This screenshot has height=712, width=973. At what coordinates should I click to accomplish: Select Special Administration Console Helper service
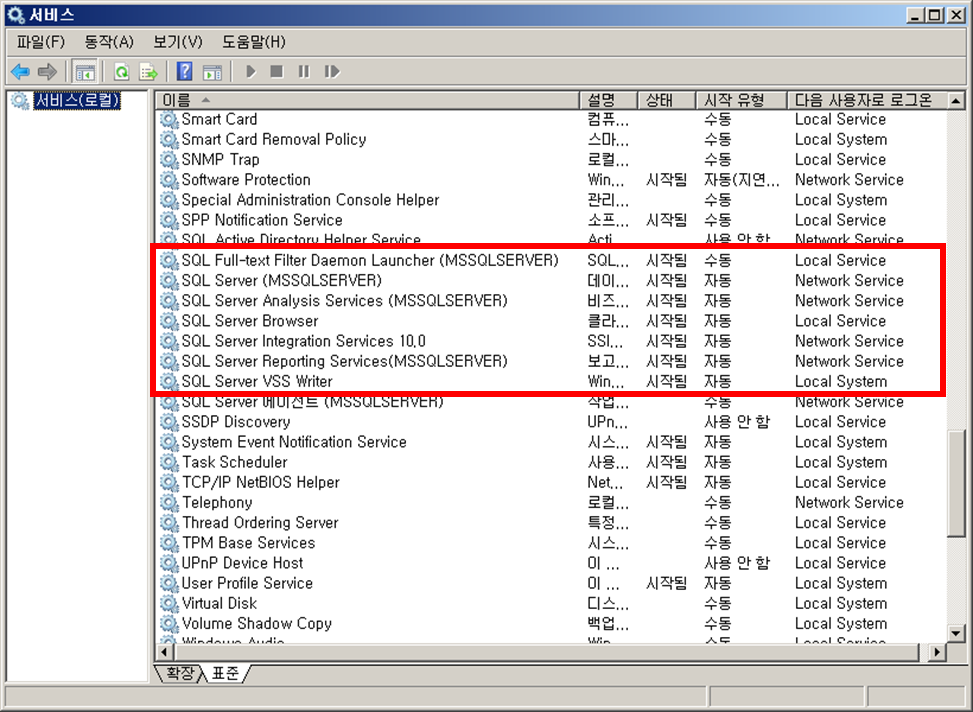[x=552, y=200]
